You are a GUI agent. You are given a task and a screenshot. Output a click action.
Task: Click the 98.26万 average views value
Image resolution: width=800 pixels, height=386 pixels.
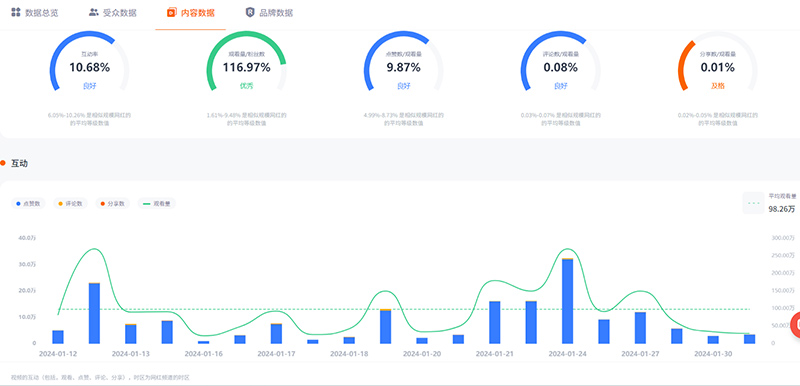coord(782,209)
